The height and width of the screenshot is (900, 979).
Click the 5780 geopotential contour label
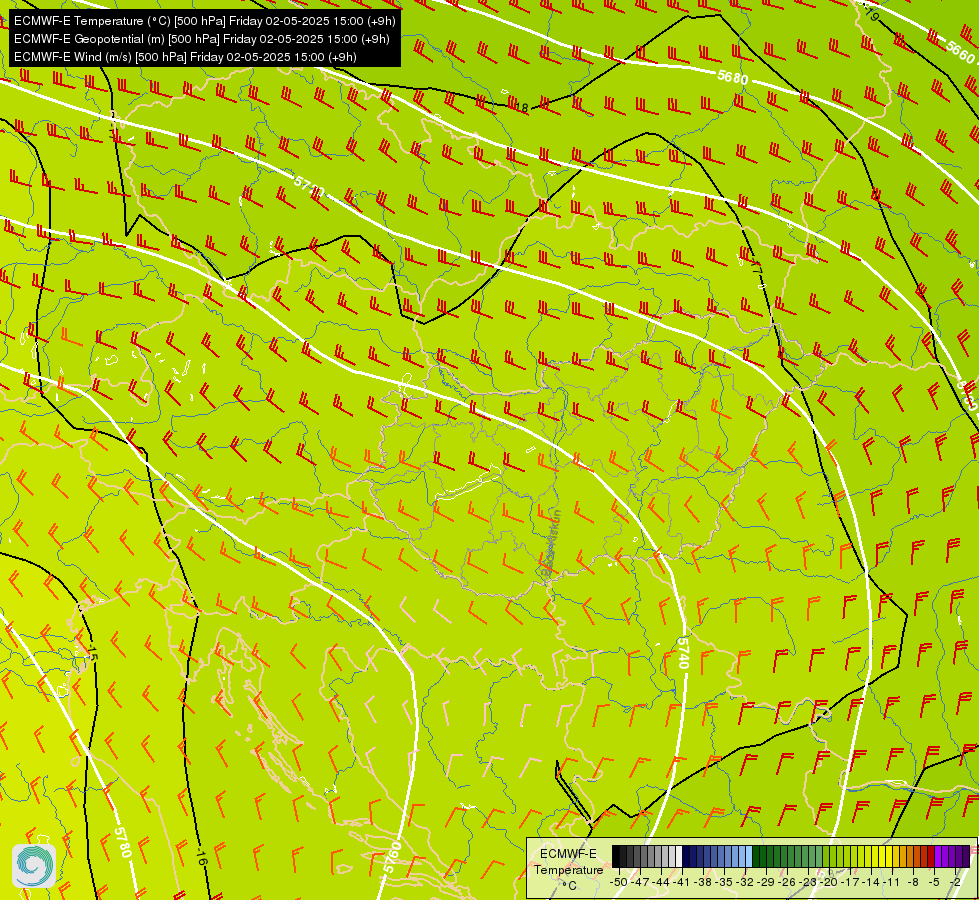coord(123,843)
